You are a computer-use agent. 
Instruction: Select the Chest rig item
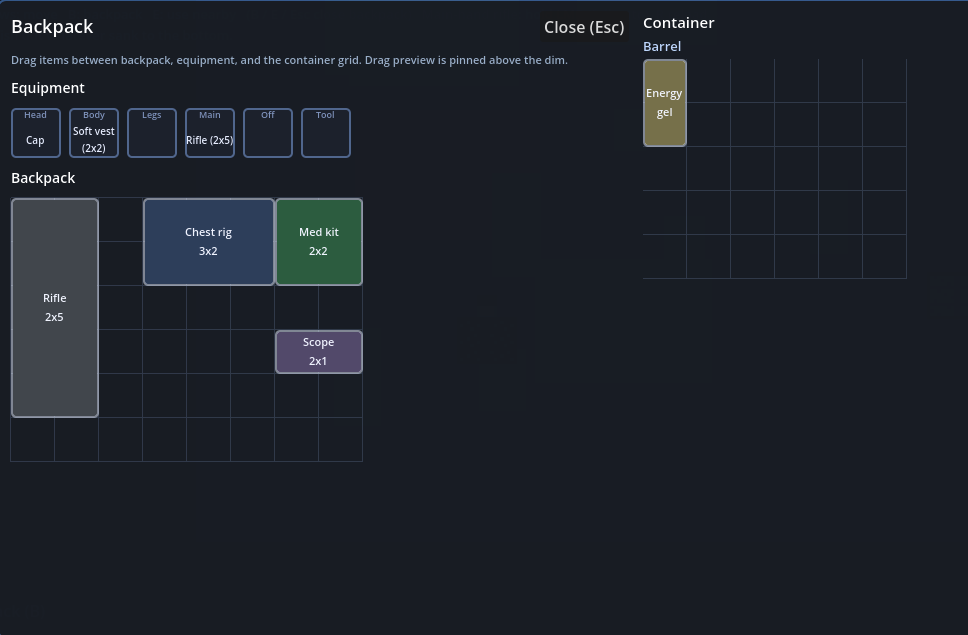point(208,242)
